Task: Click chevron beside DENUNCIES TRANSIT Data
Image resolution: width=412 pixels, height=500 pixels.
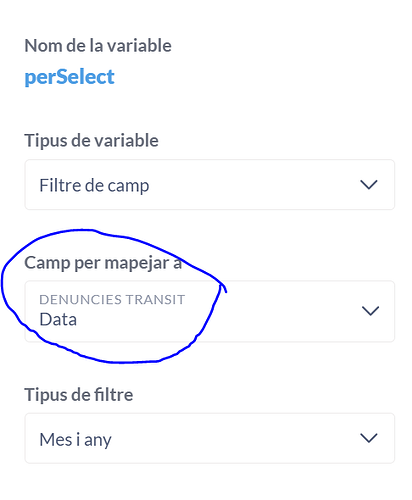Action: (370, 311)
